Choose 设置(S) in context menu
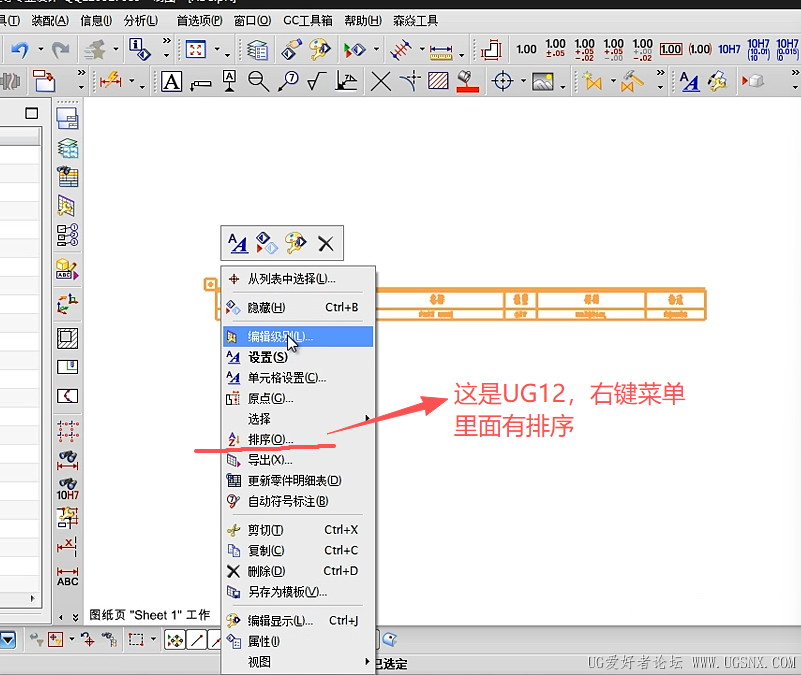801x675 pixels. (298, 357)
